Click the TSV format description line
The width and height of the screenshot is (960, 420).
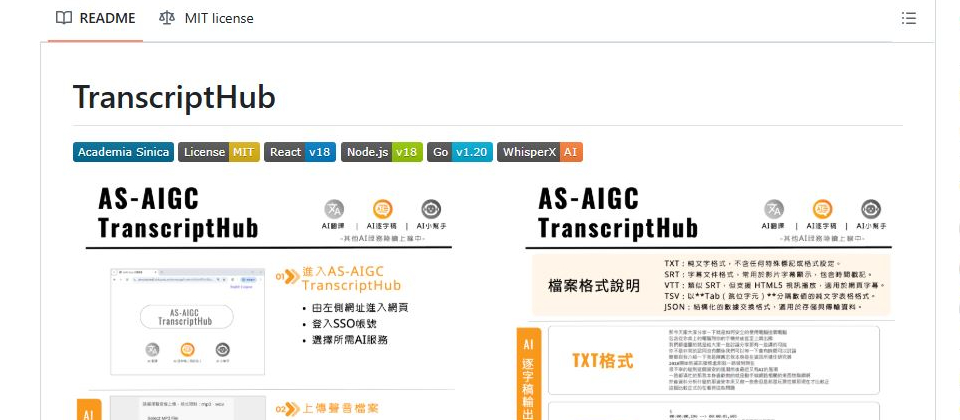click(x=770, y=296)
